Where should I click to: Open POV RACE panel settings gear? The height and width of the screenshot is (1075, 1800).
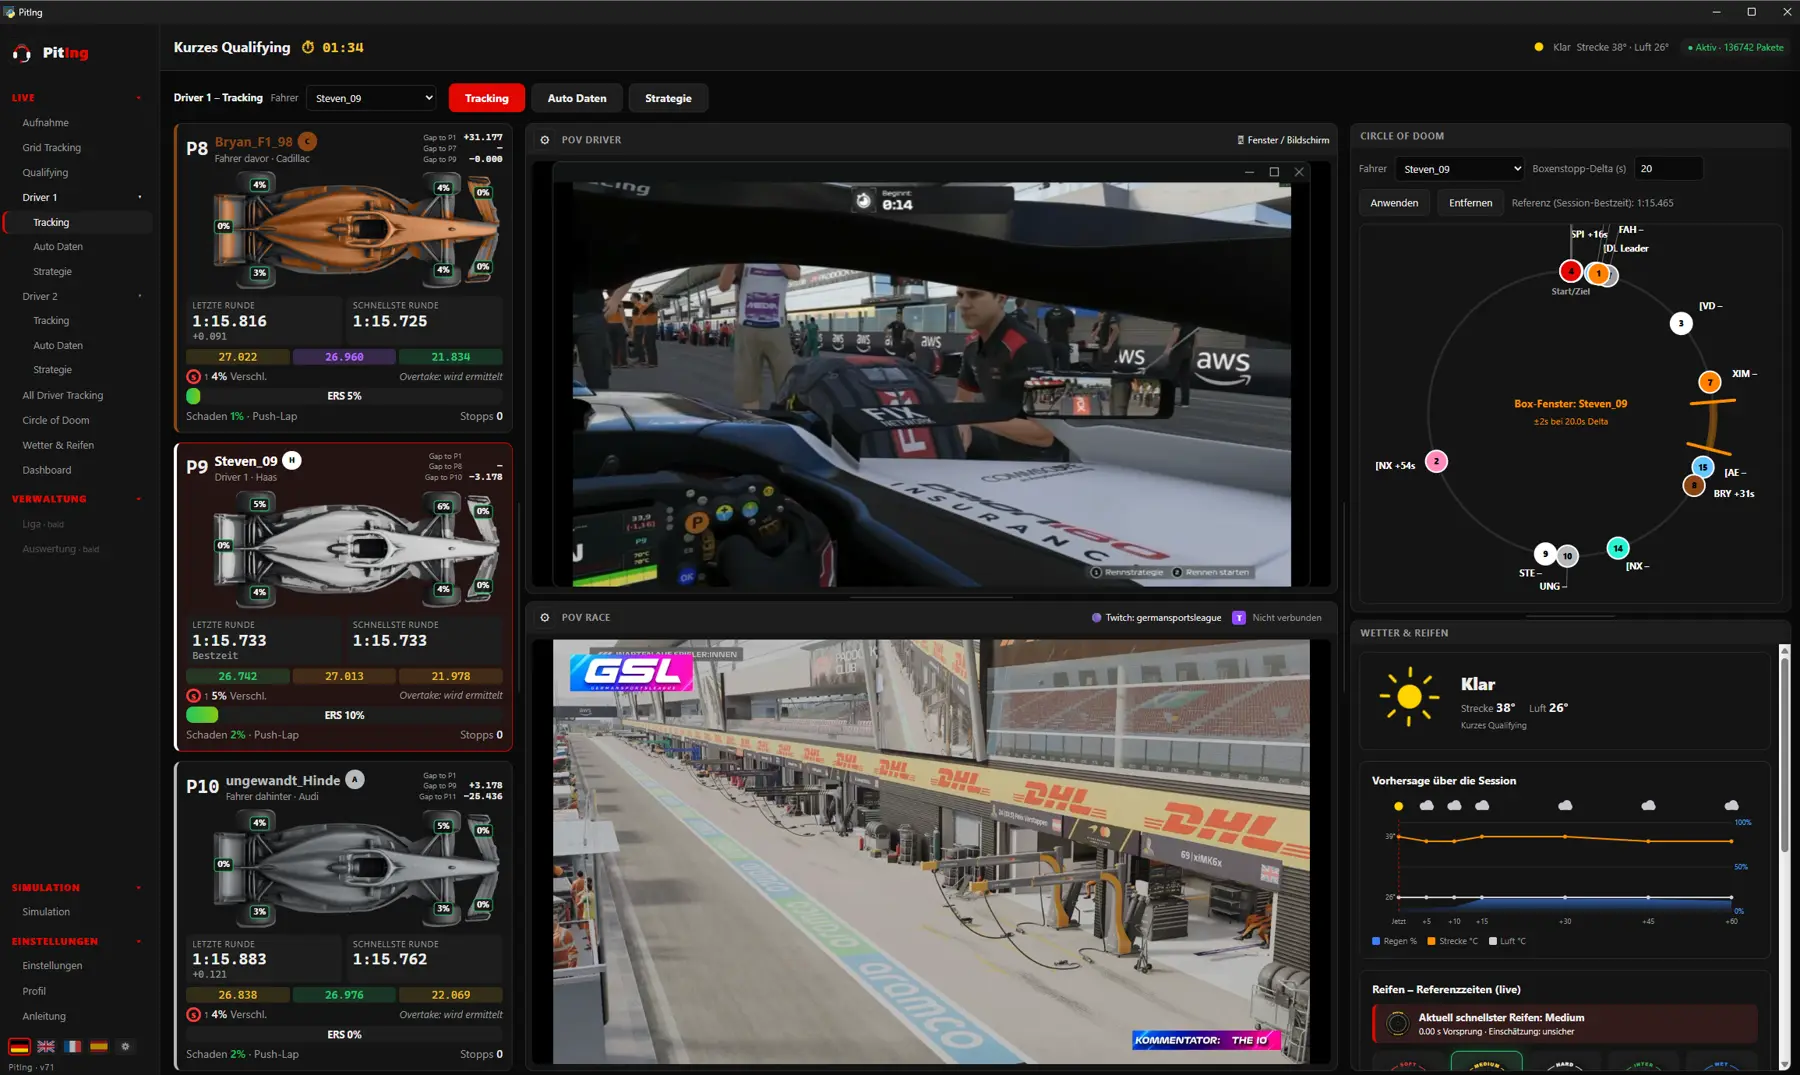coord(545,618)
